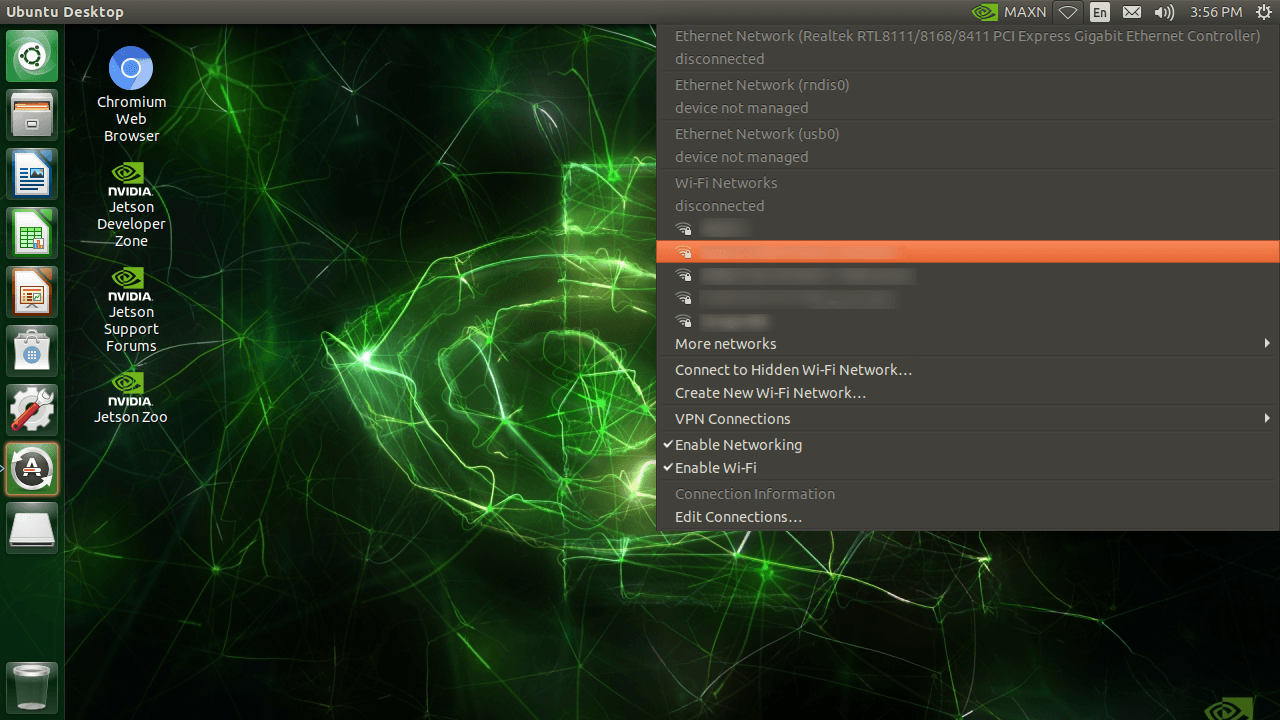Image resolution: width=1280 pixels, height=720 pixels.
Task: Open Ubuntu Software store from the launcher
Action: pos(32,351)
